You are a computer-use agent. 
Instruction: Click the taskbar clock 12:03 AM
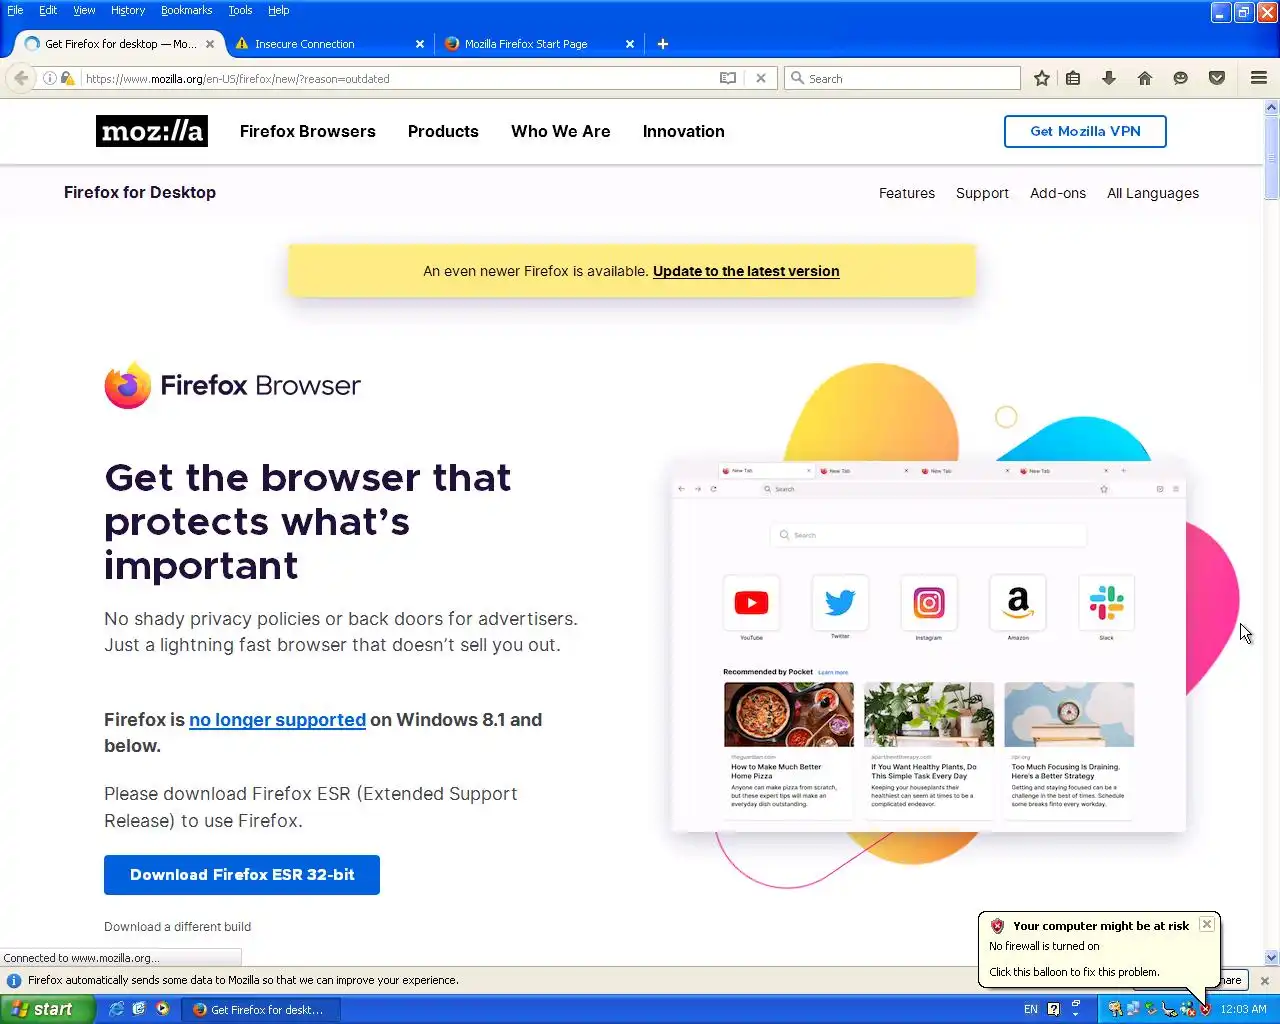(x=1243, y=1009)
